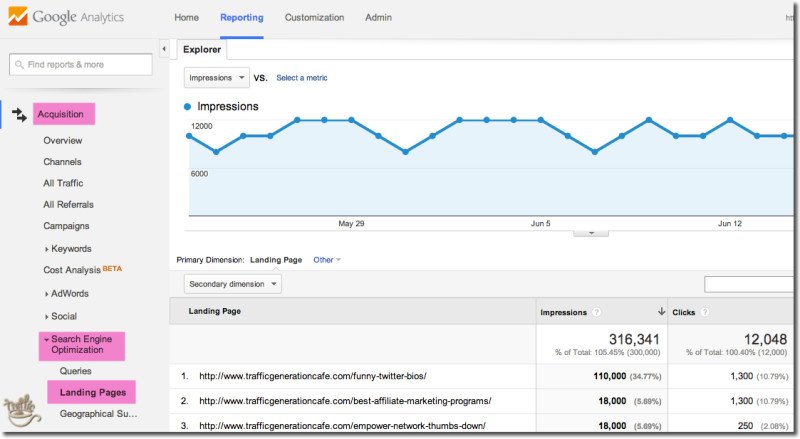Open the Customization tab

pyautogui.click(x=314, y=17)
